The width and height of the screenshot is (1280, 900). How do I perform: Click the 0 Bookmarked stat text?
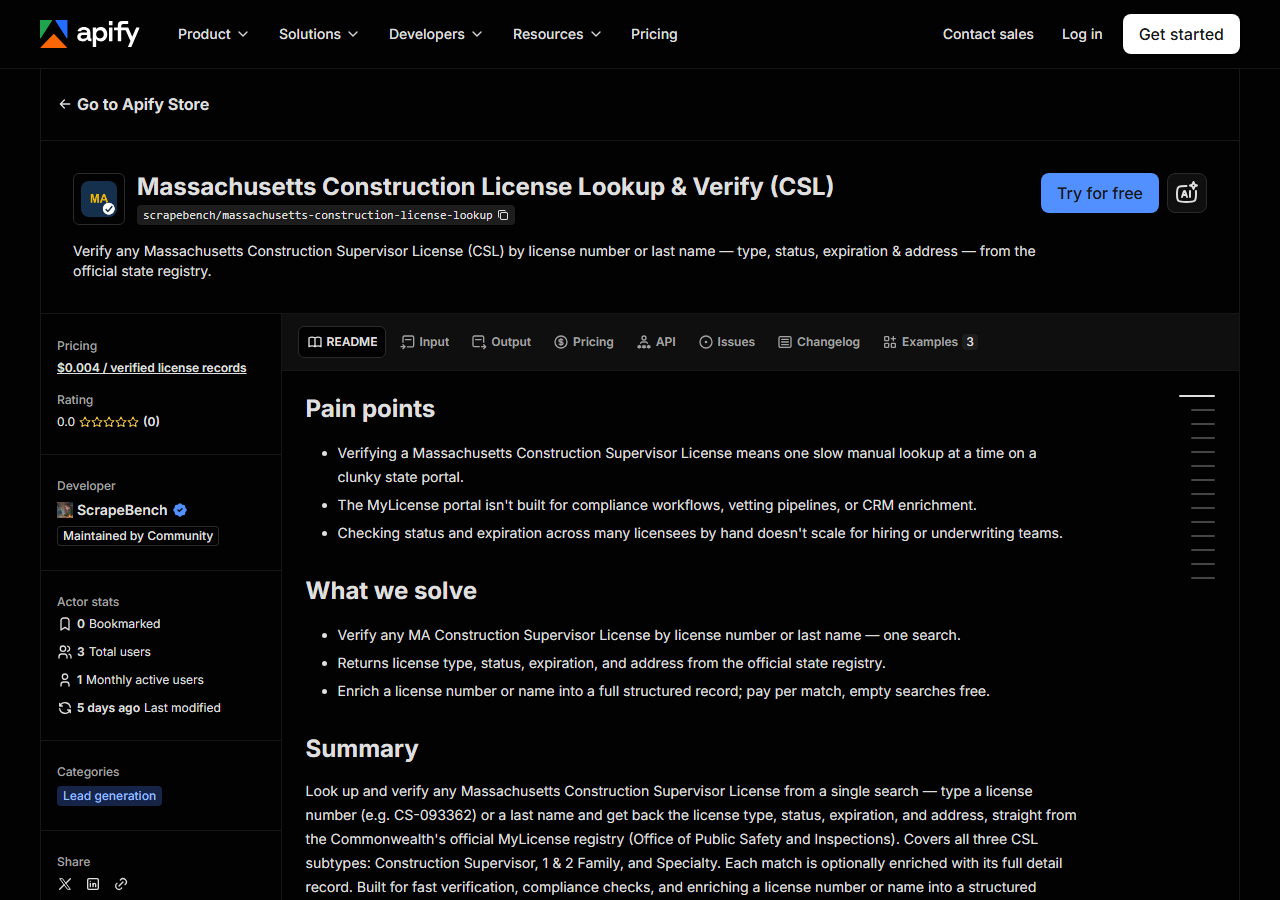point(119,624)
